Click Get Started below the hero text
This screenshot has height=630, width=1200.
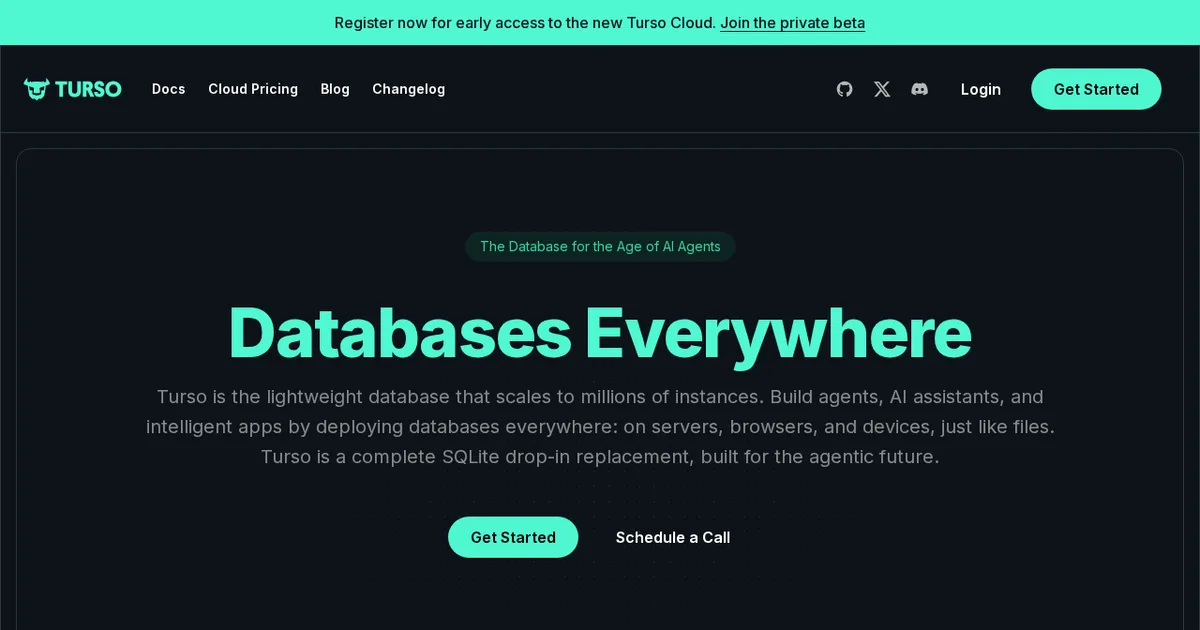coord(513,537)
